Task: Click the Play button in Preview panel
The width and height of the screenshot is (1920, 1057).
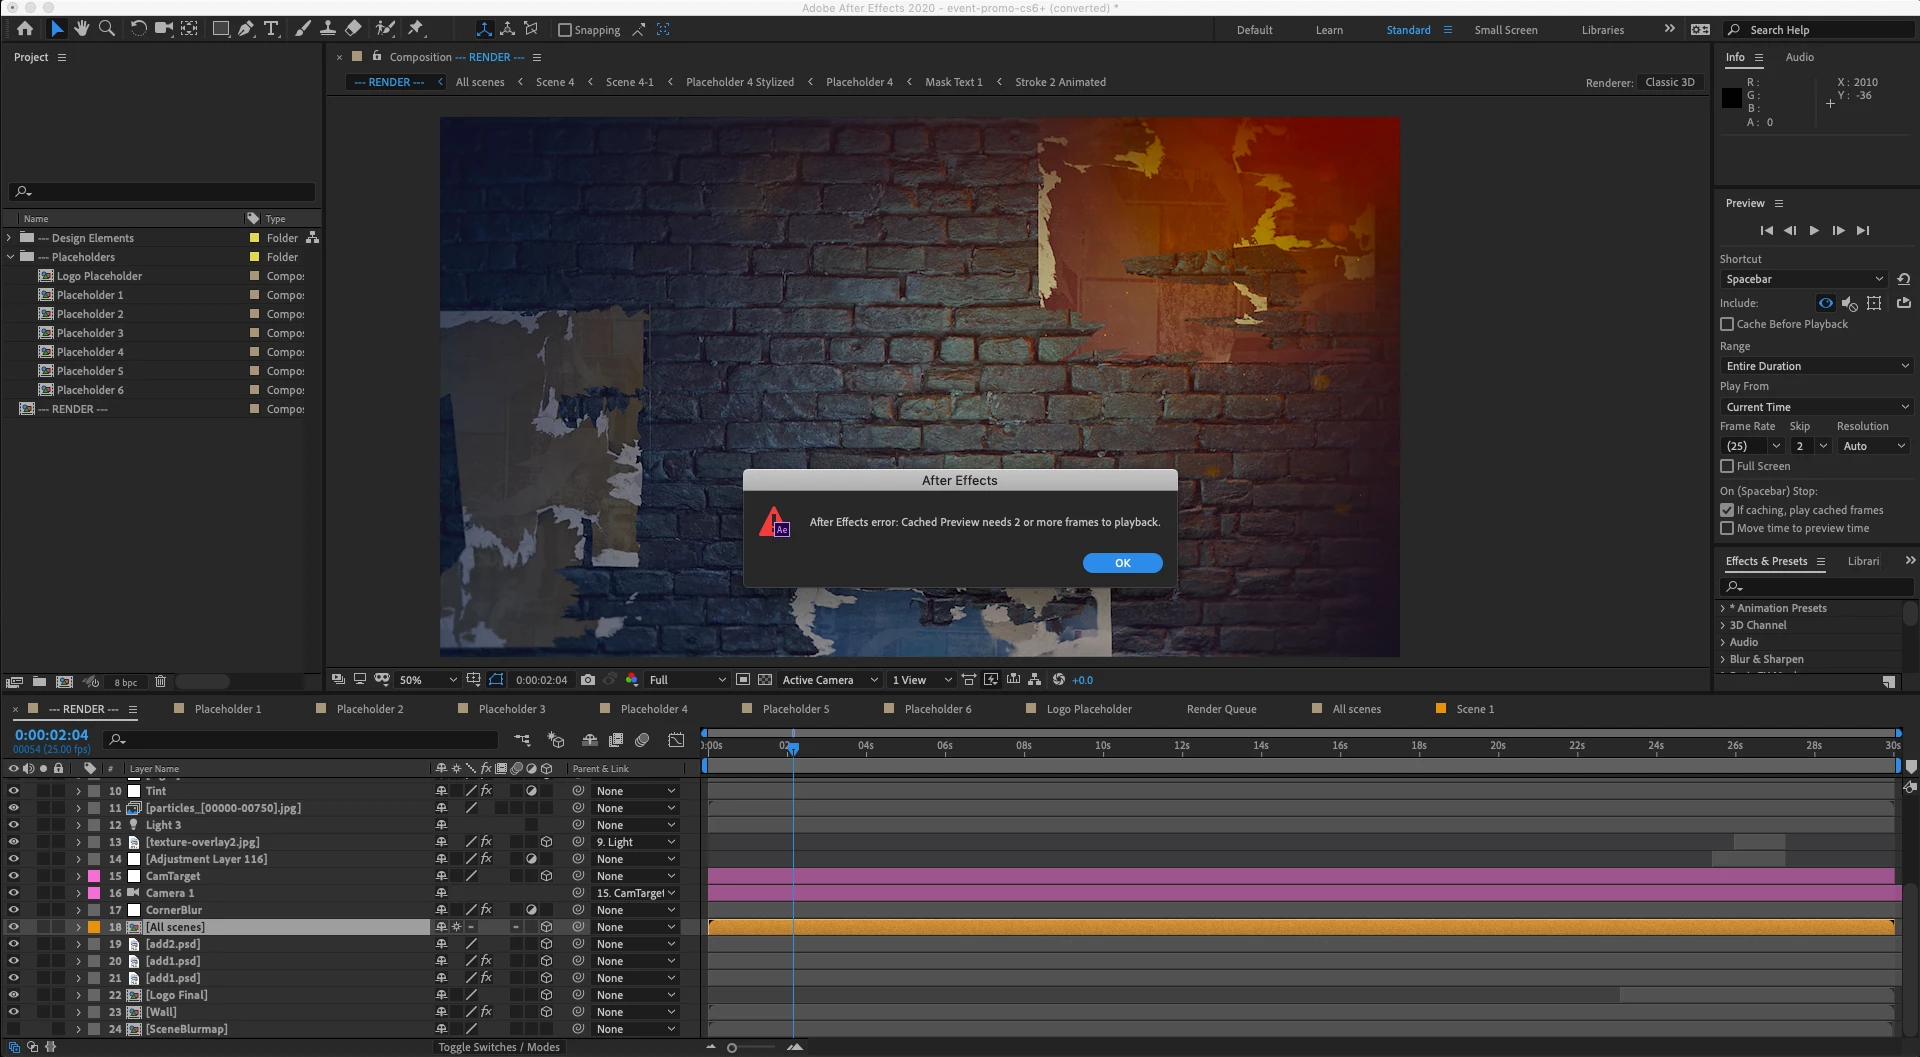Action: (1814, 230)
